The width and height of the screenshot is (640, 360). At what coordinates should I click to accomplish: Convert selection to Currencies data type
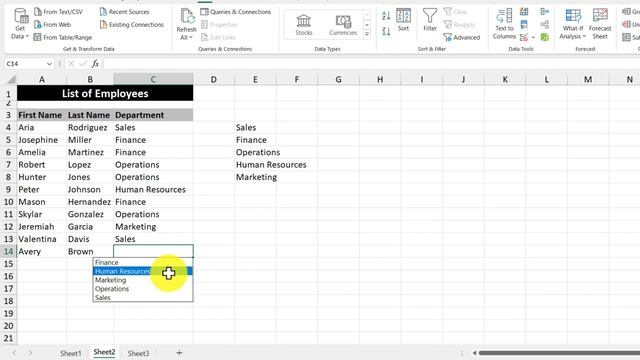343,24
